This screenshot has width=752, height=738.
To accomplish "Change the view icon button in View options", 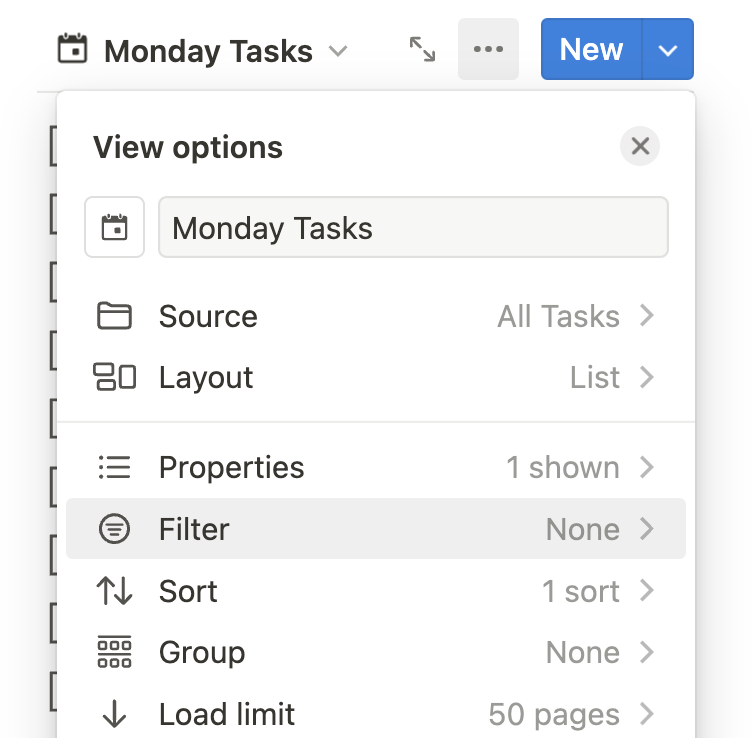I will [115, 227].
